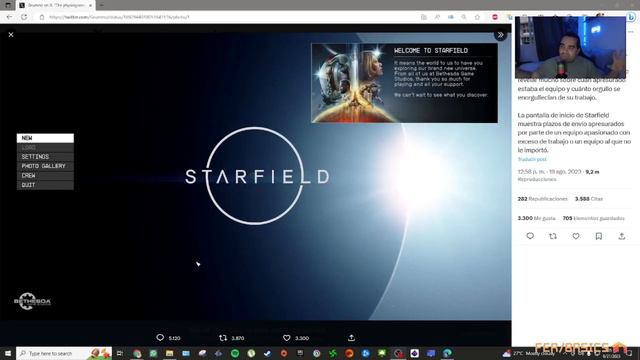Viewport: 640px width, 360px height.
Task: Click share icon below the Starfield image
Action: pyautogui.click(x=351, y=338)
